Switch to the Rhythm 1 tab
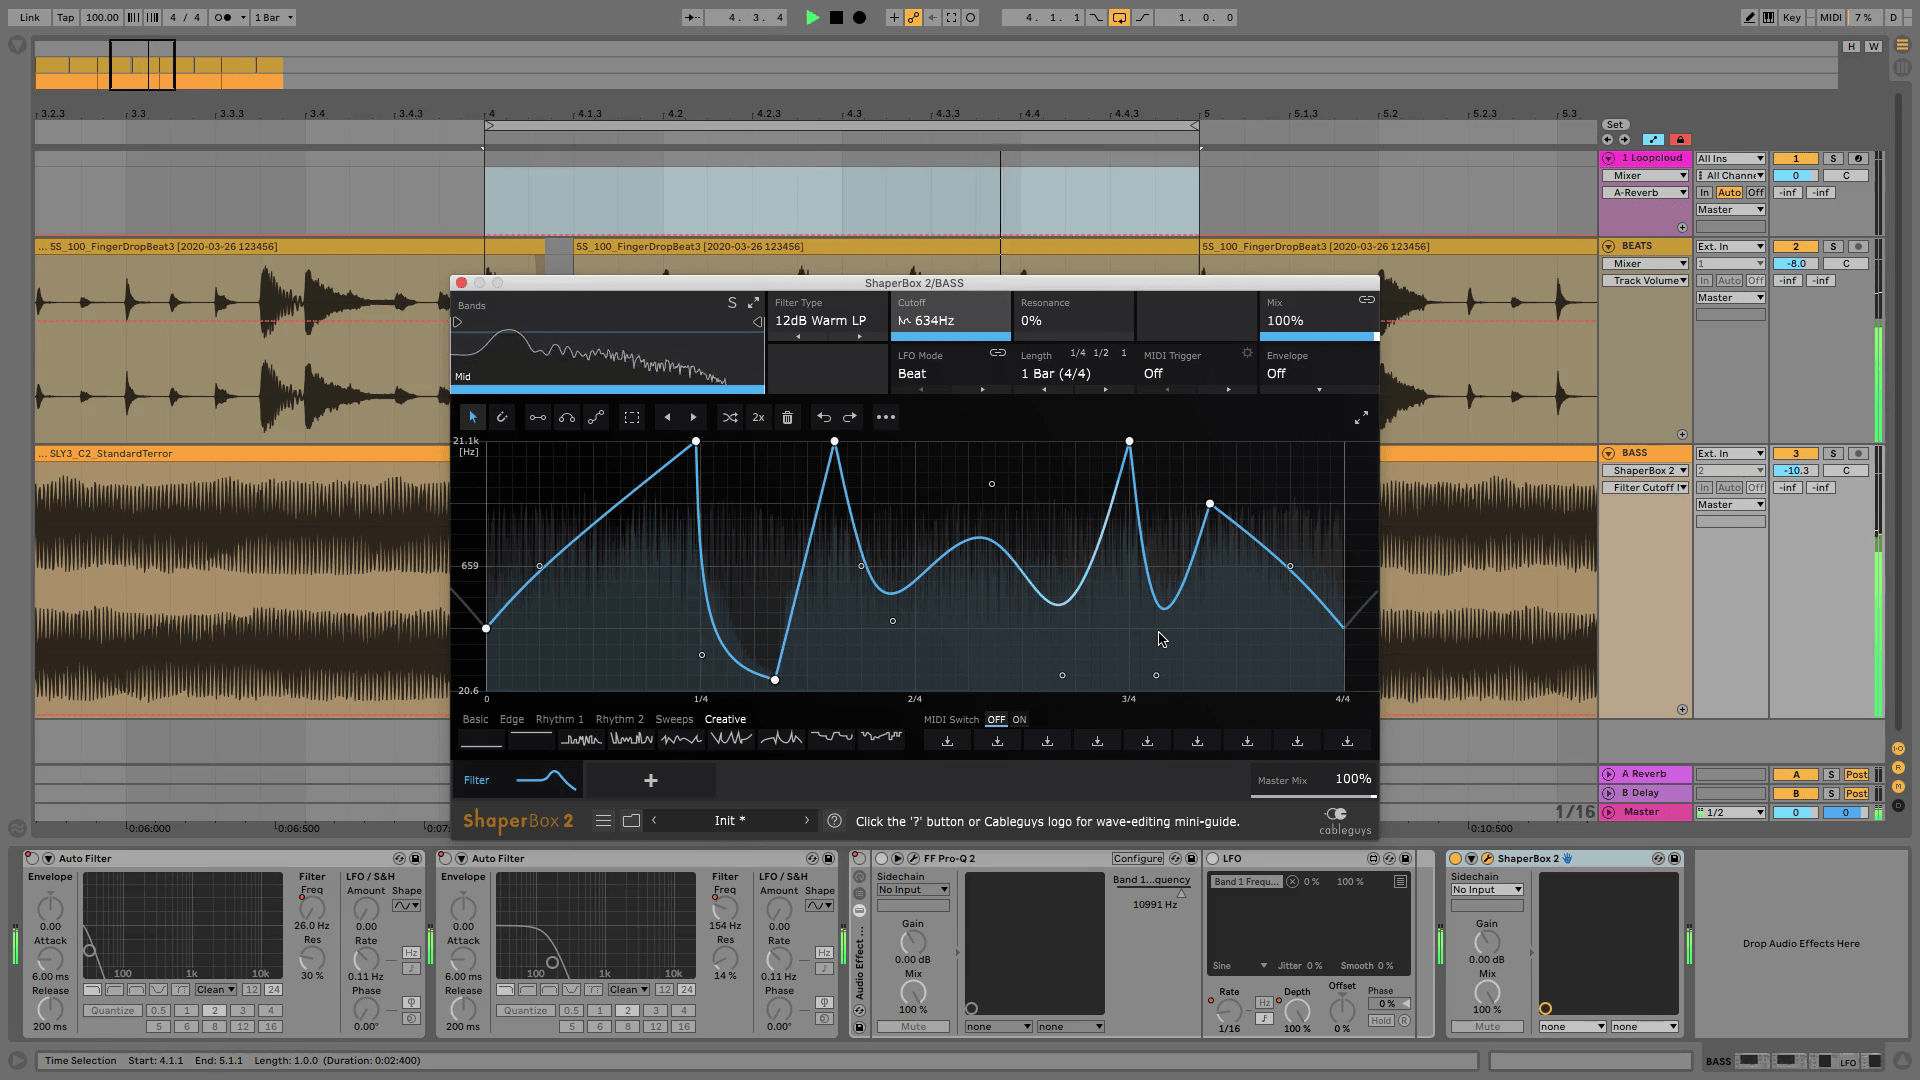 click(x=559, y=720)
